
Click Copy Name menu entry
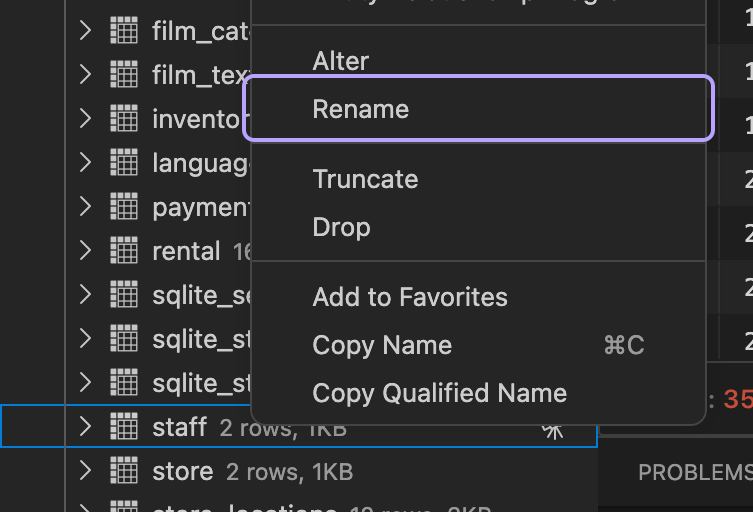click(x=478, y=345)
